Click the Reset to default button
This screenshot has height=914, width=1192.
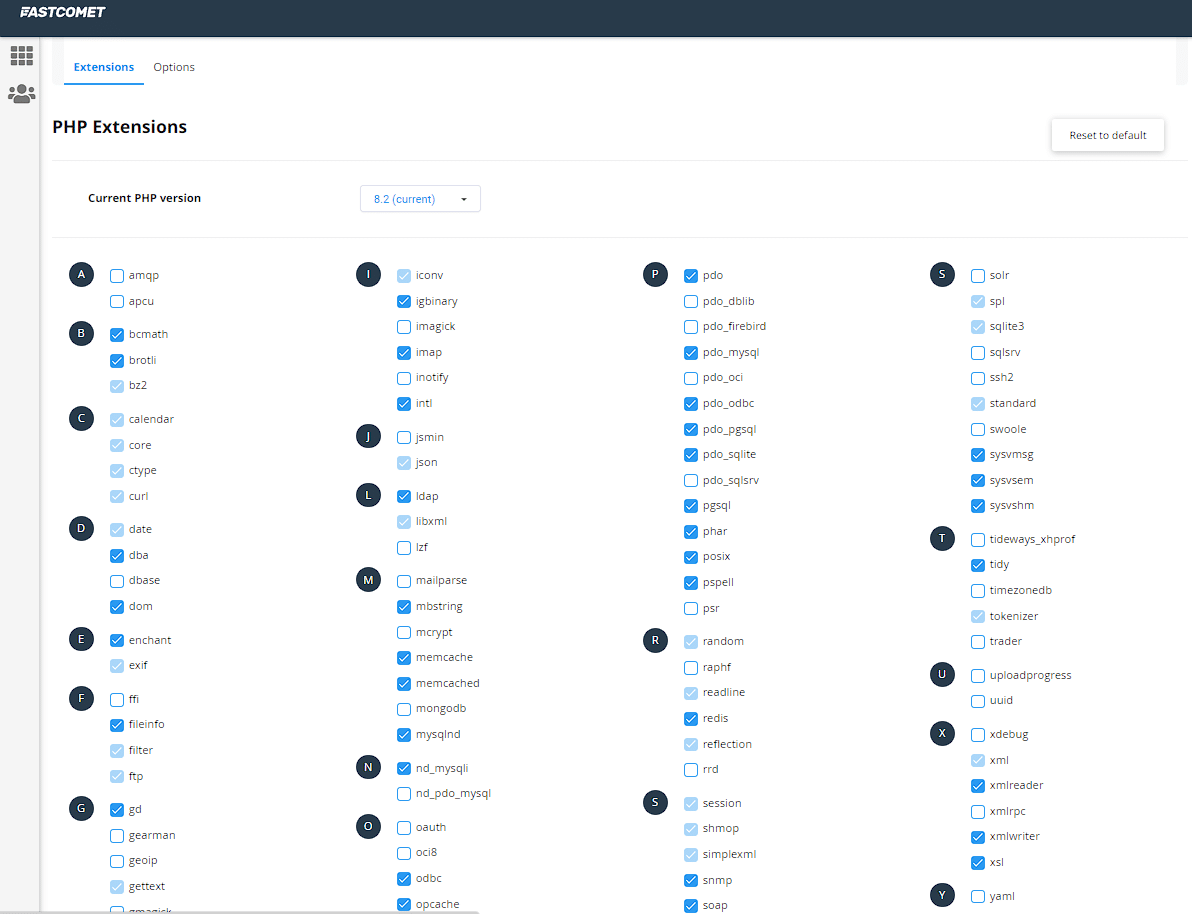pyautogui.click(x=1108, y=135)
